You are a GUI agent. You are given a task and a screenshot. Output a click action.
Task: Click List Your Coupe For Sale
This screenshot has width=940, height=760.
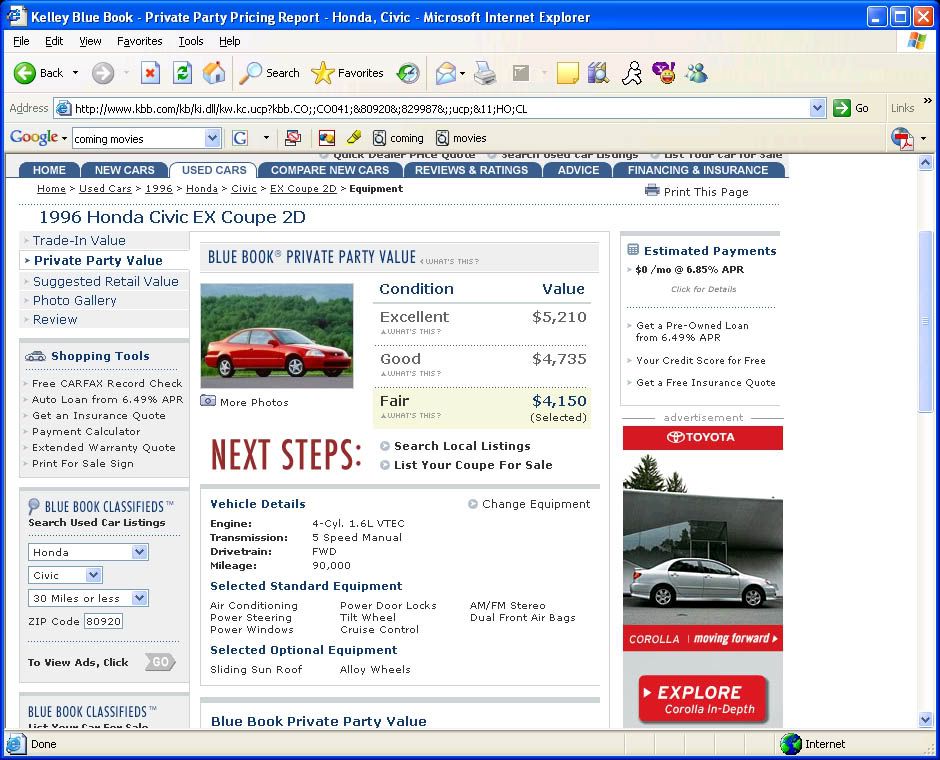click(x=473, y=465)
